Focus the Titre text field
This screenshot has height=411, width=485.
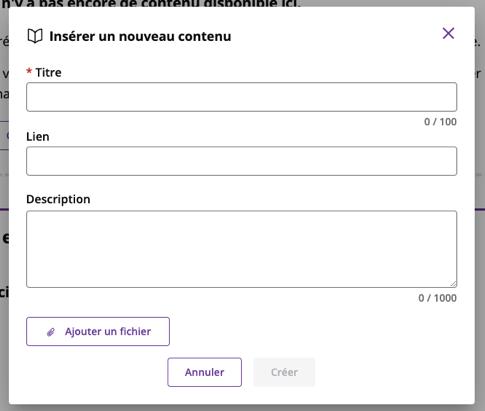(241, 97)
